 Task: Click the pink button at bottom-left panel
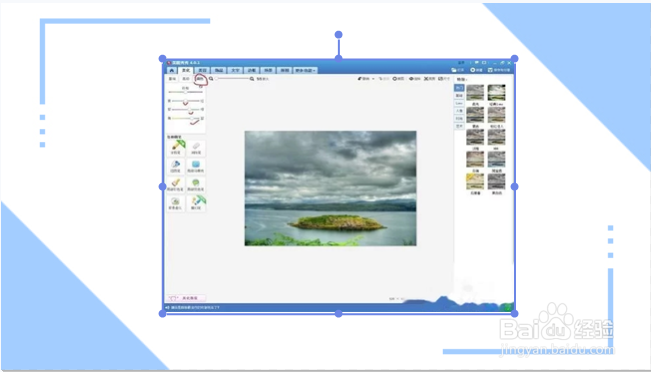pos(186,298)
